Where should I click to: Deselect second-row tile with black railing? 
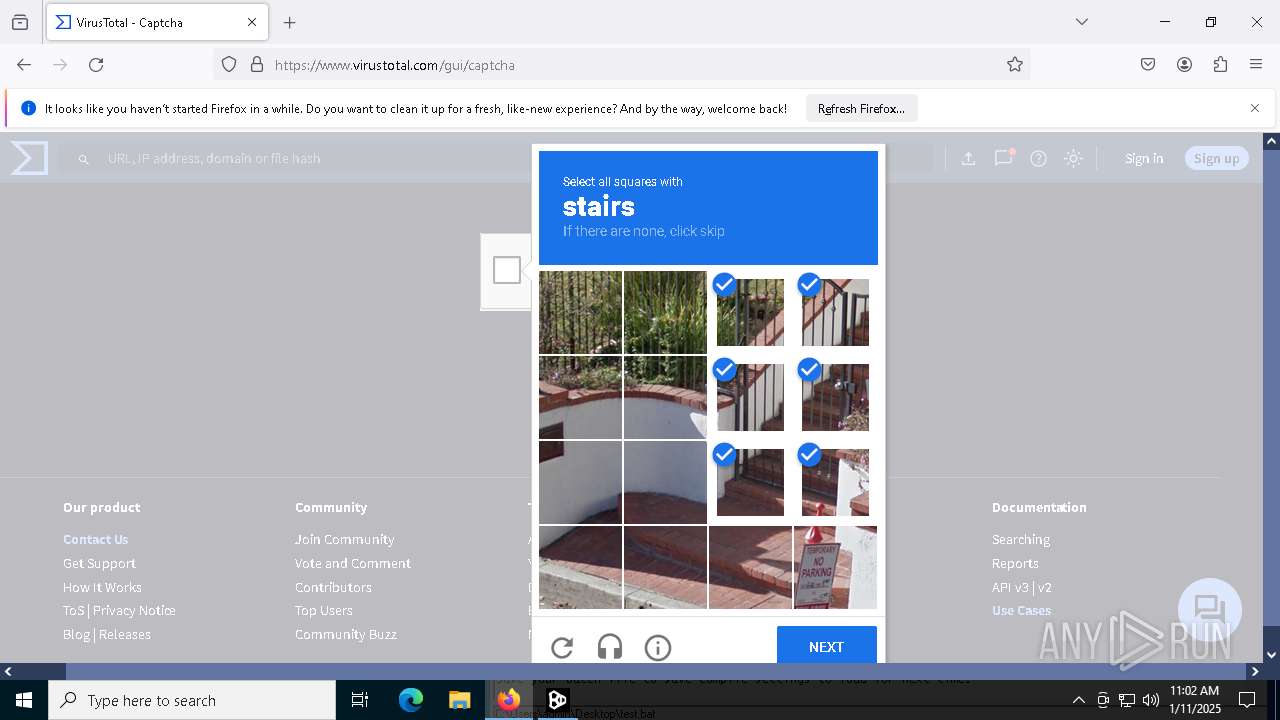(x=750, y=397)
